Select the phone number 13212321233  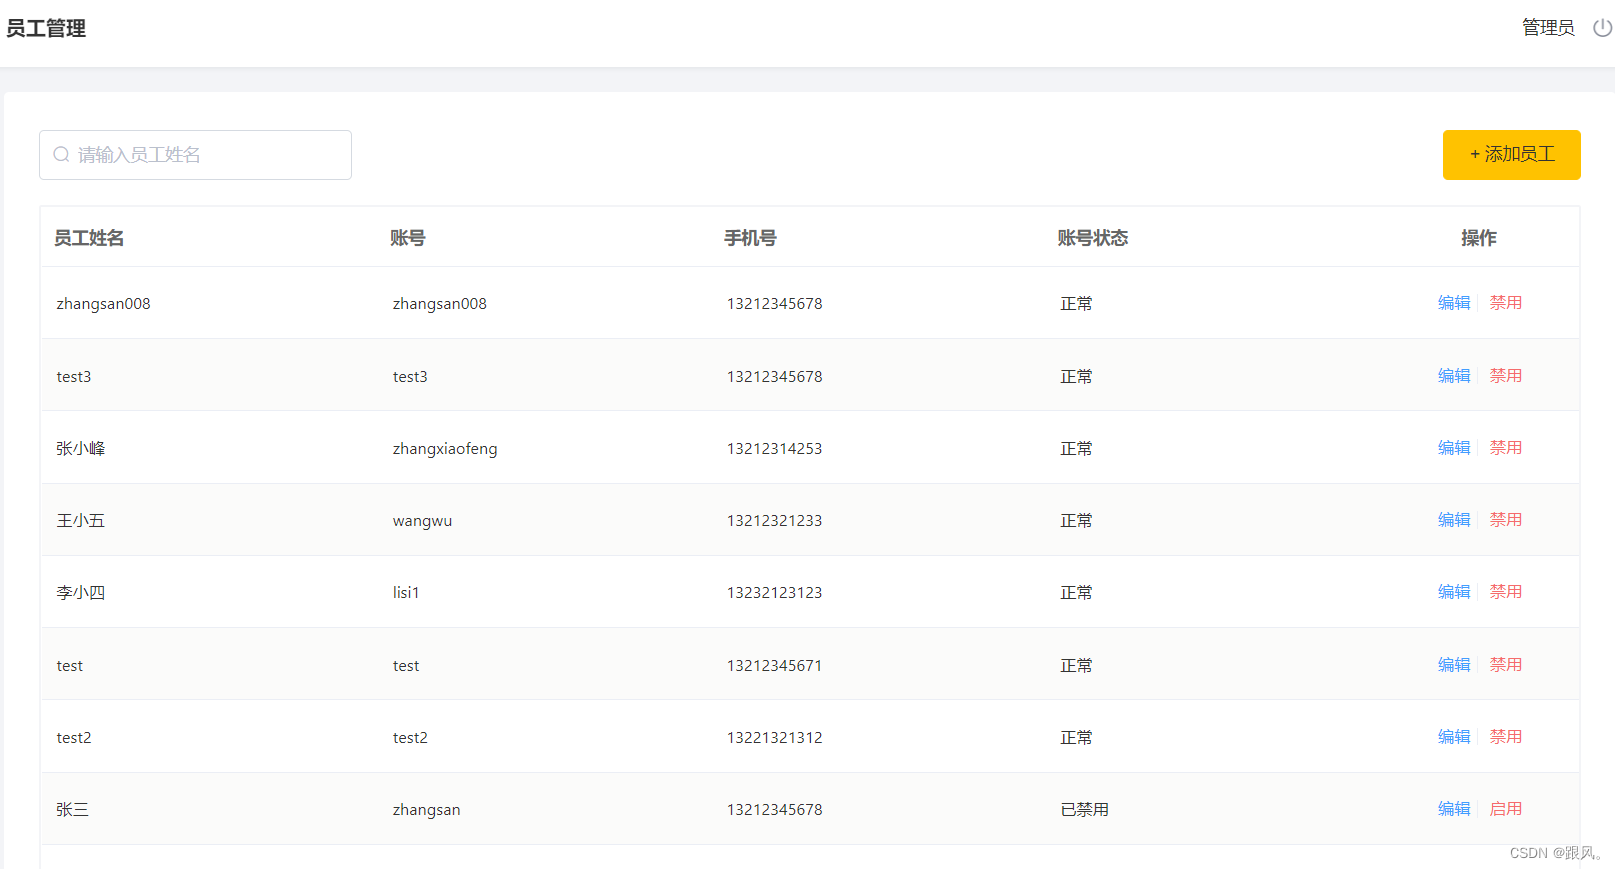click(x=775, y=521)
